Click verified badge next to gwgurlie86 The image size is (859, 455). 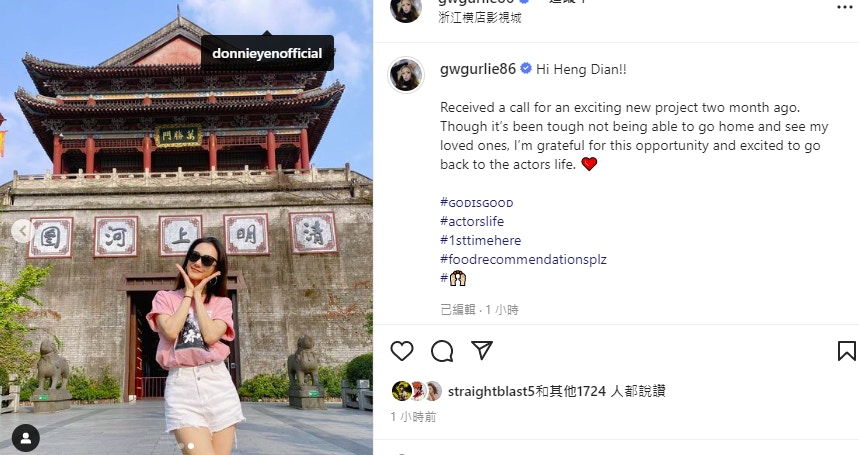point(525,69)
